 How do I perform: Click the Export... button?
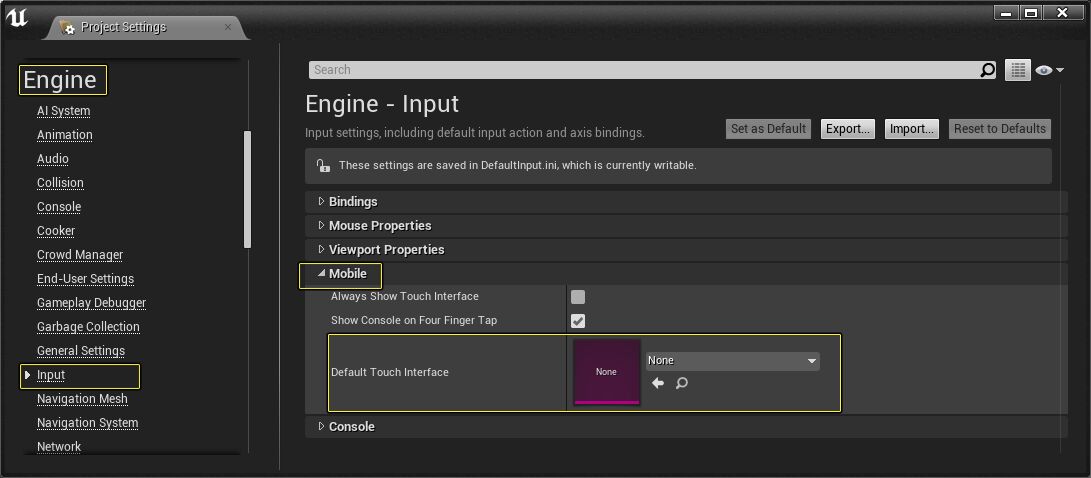click(x=847, y=129)
